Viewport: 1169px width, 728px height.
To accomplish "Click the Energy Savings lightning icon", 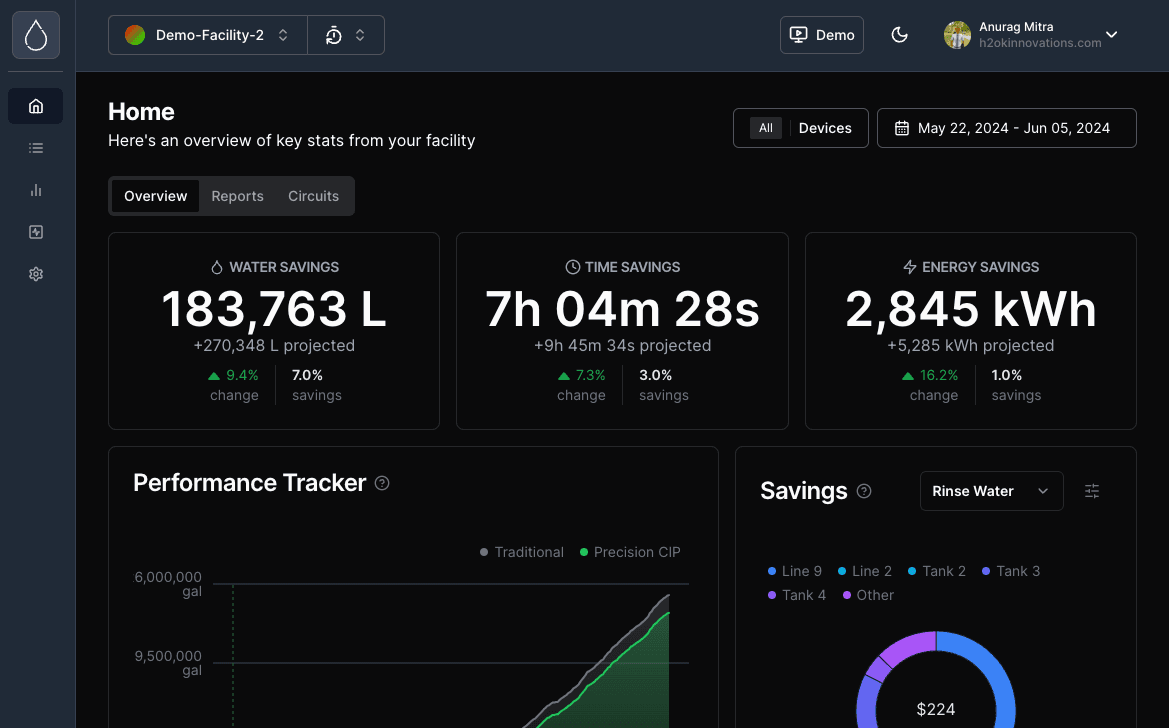I will (910, 267).
